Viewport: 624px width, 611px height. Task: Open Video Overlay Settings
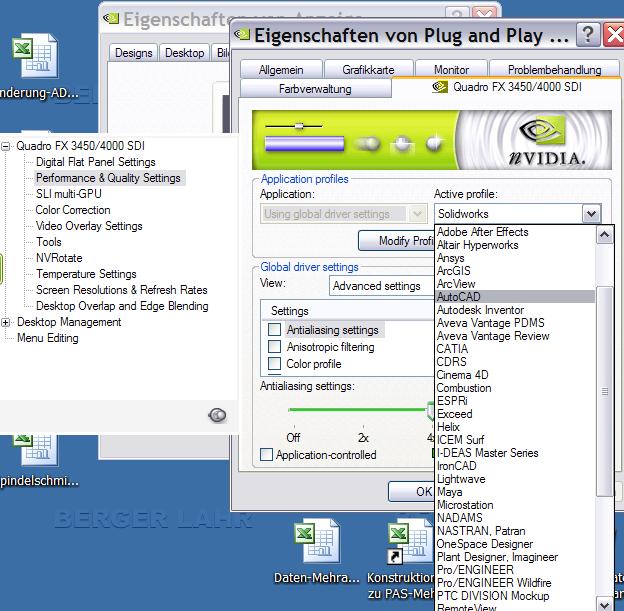point(89,226)
